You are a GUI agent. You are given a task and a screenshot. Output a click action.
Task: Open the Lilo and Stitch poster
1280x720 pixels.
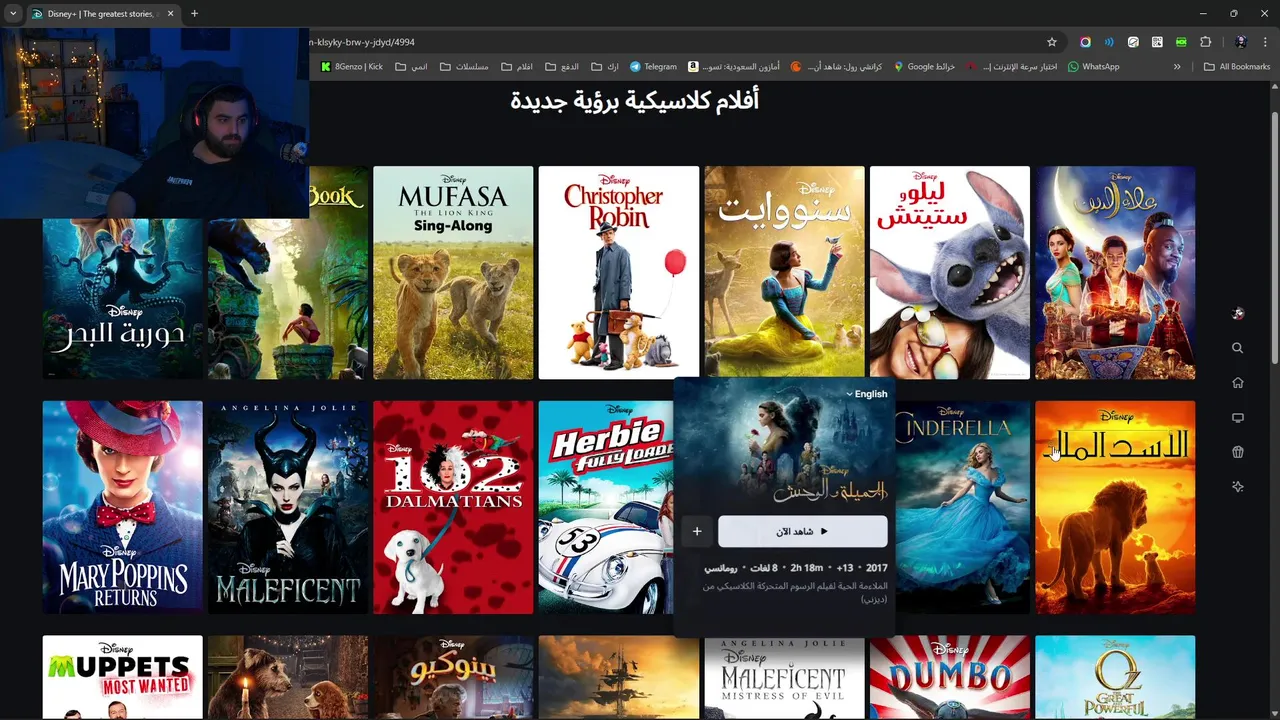[x=949, y=272]
